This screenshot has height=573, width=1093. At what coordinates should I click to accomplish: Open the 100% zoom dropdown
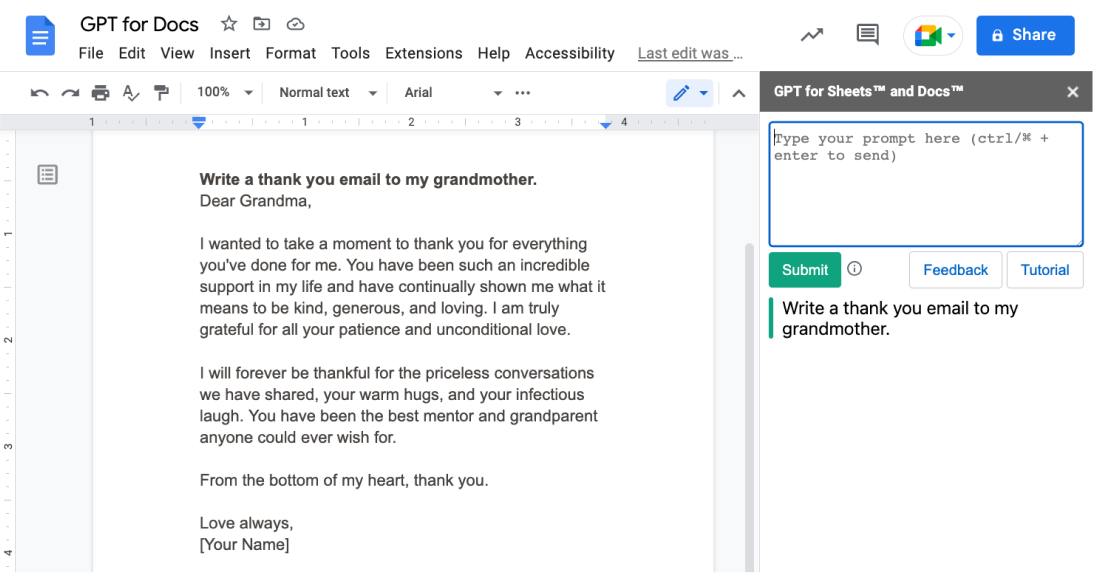(224, 93)
